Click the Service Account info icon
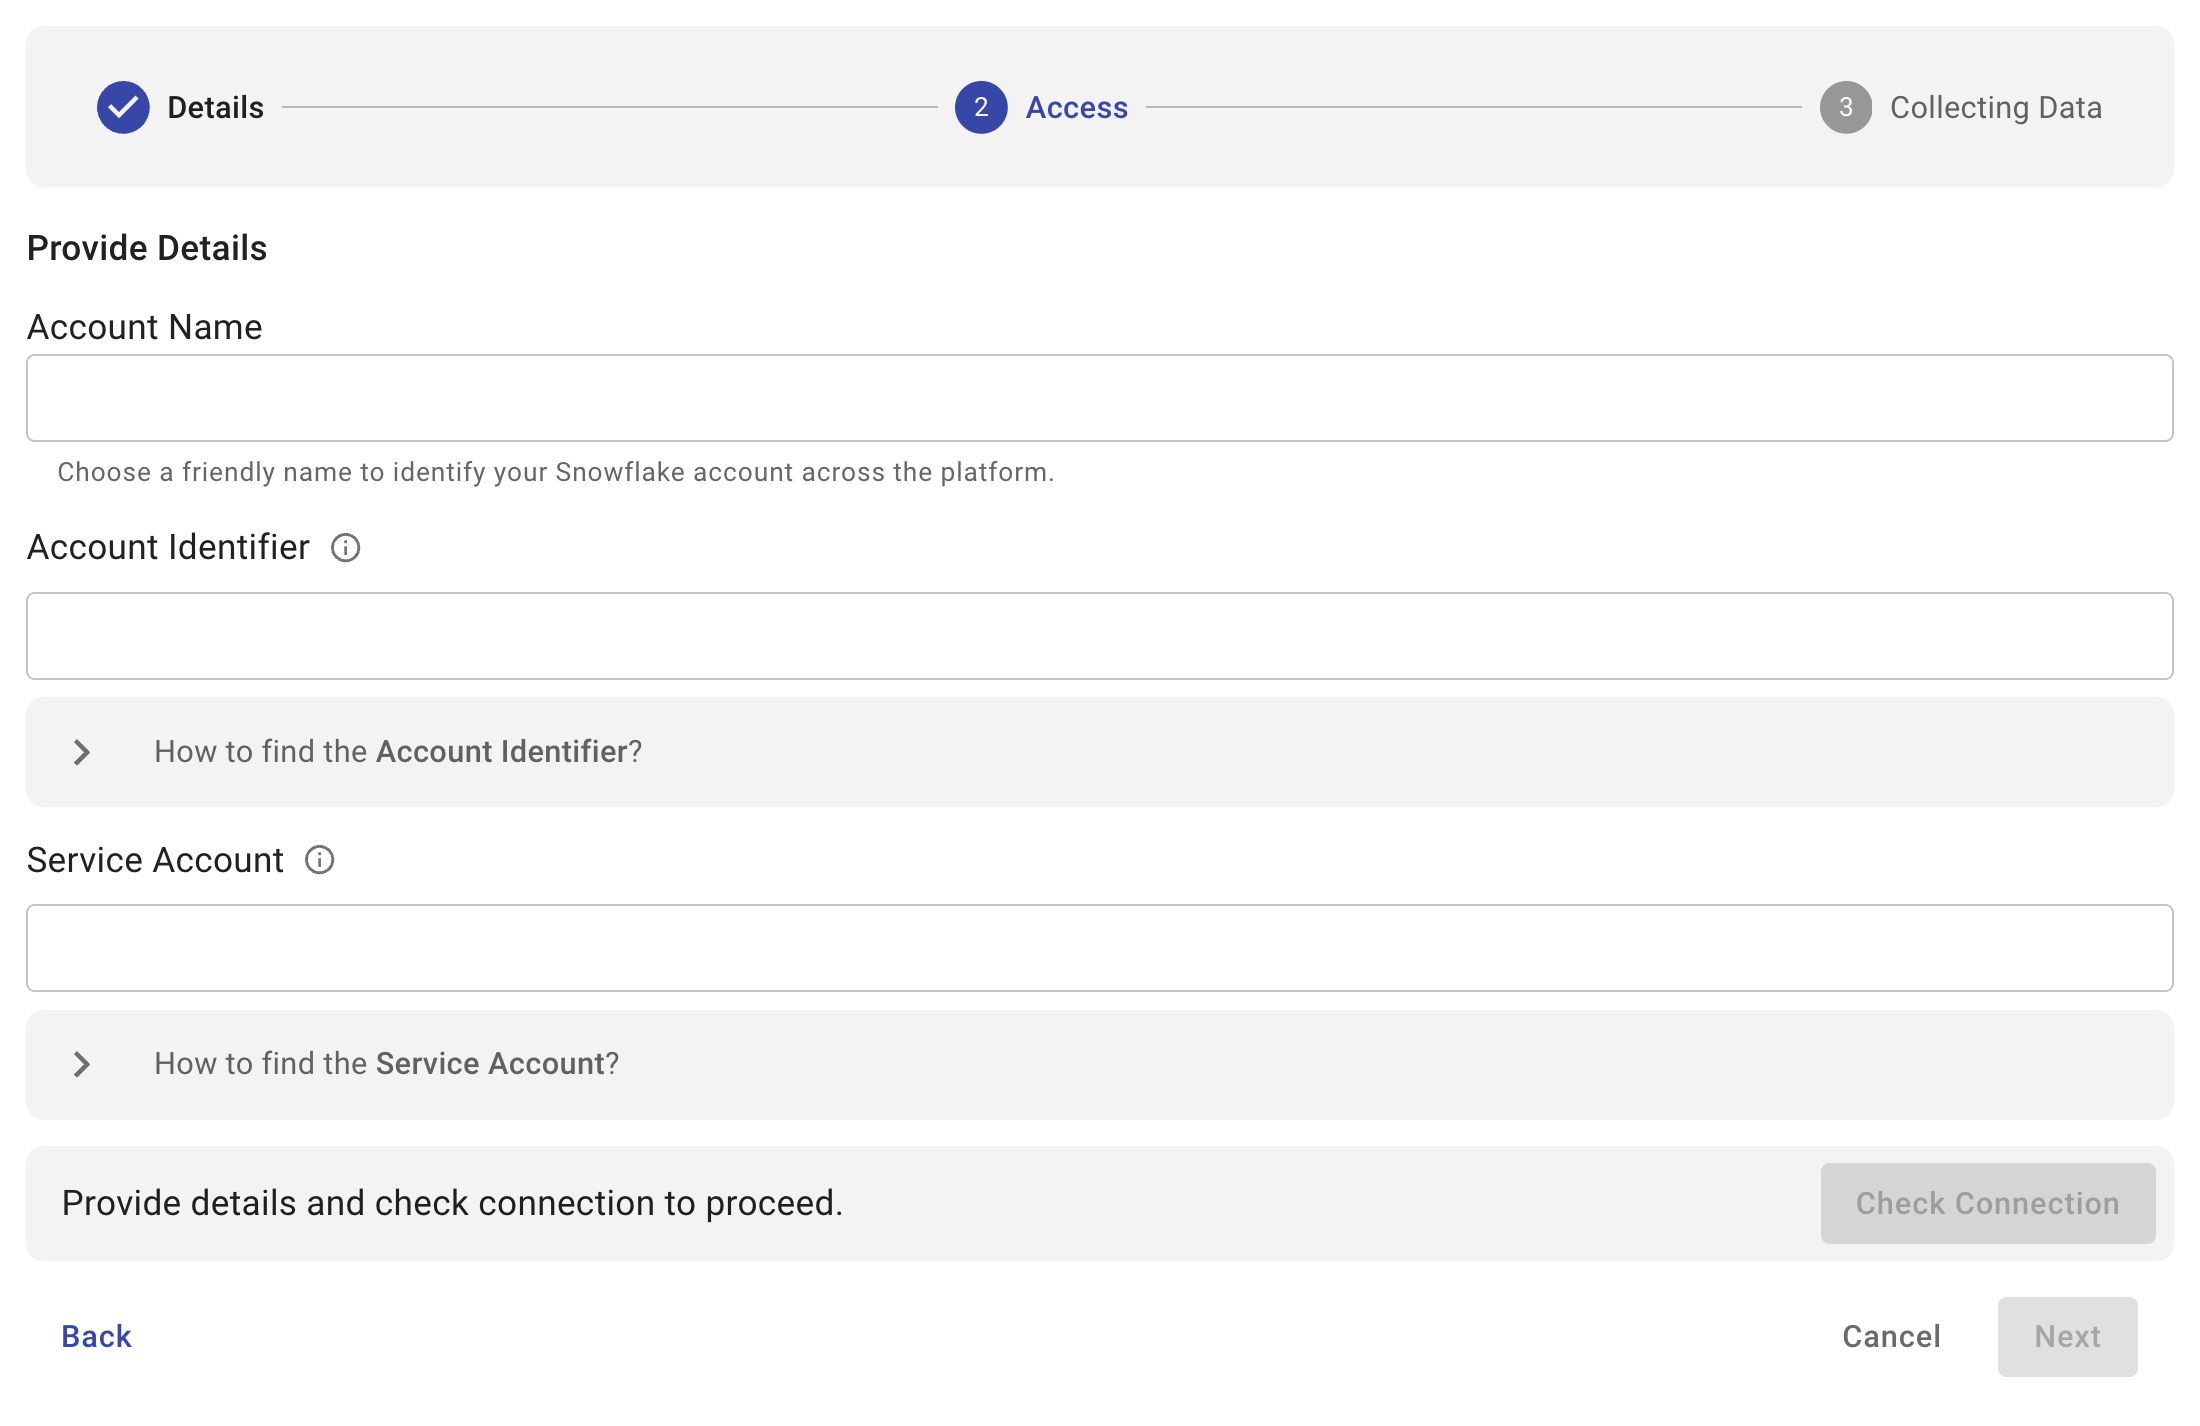Screen dimensions: 2200x1426 click(x=319, y=860)
